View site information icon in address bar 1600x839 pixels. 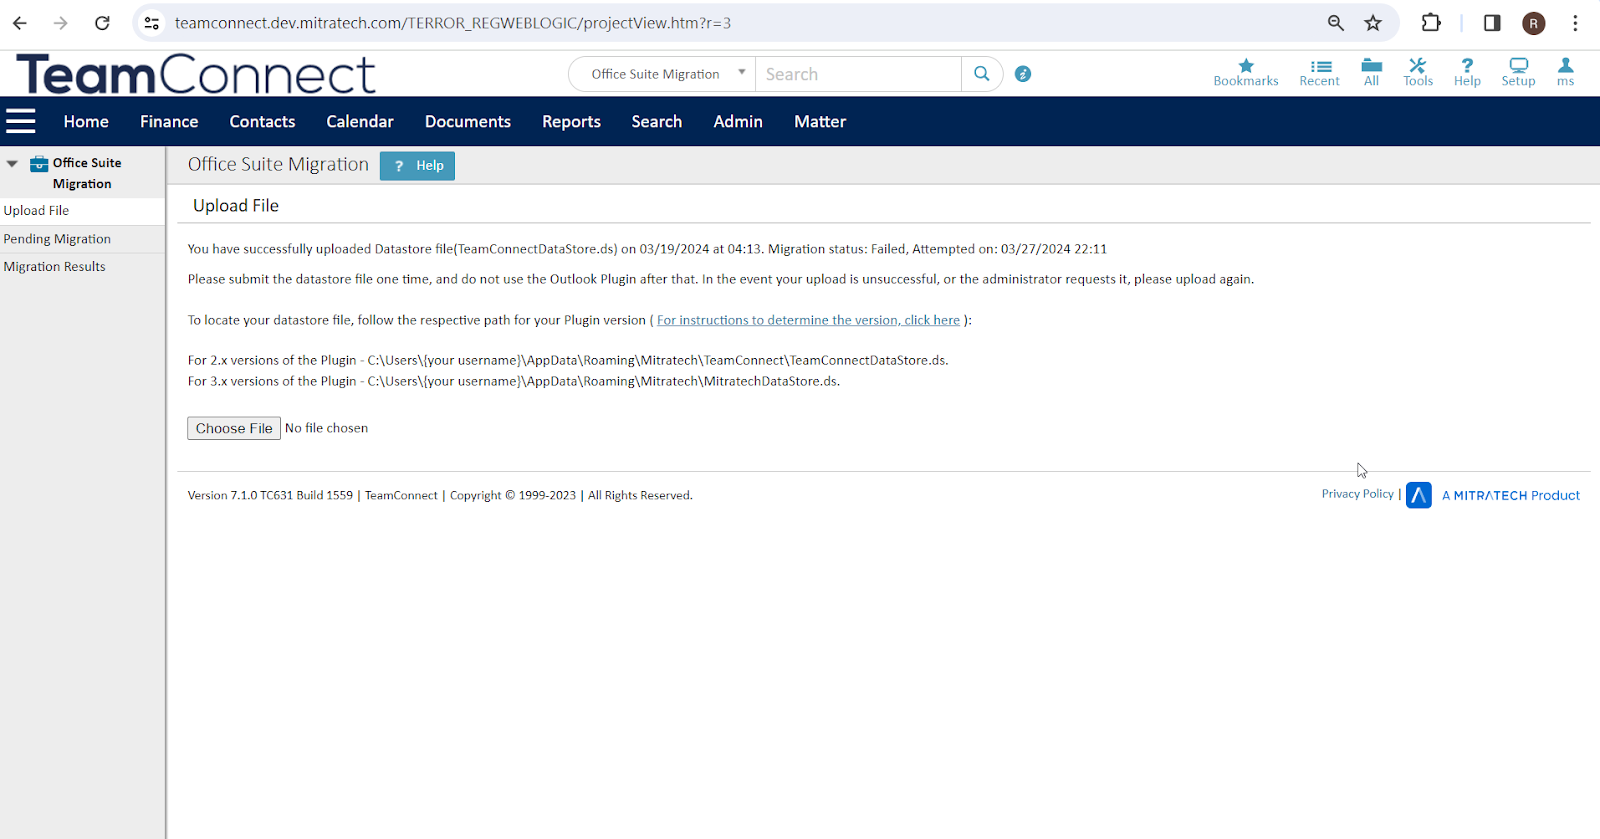click(x=152, y=23)
